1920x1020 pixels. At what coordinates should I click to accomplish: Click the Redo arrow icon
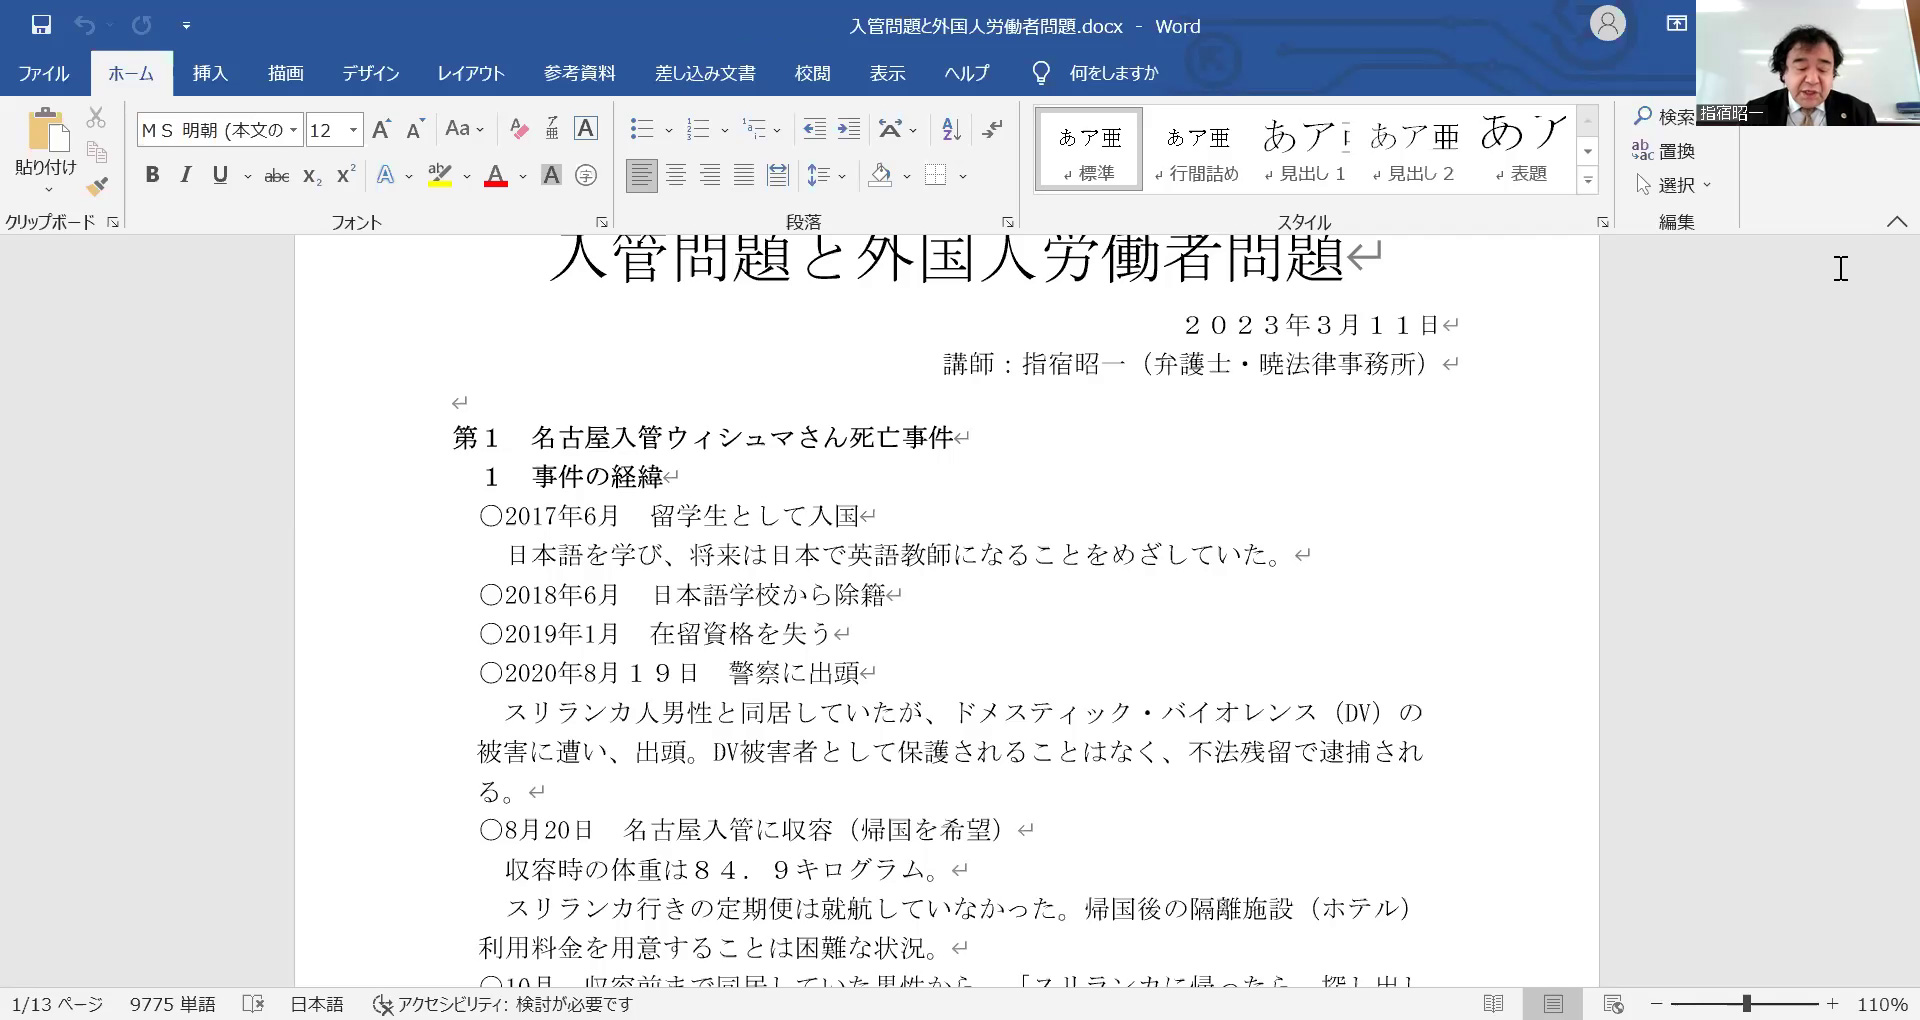(142, 25)
